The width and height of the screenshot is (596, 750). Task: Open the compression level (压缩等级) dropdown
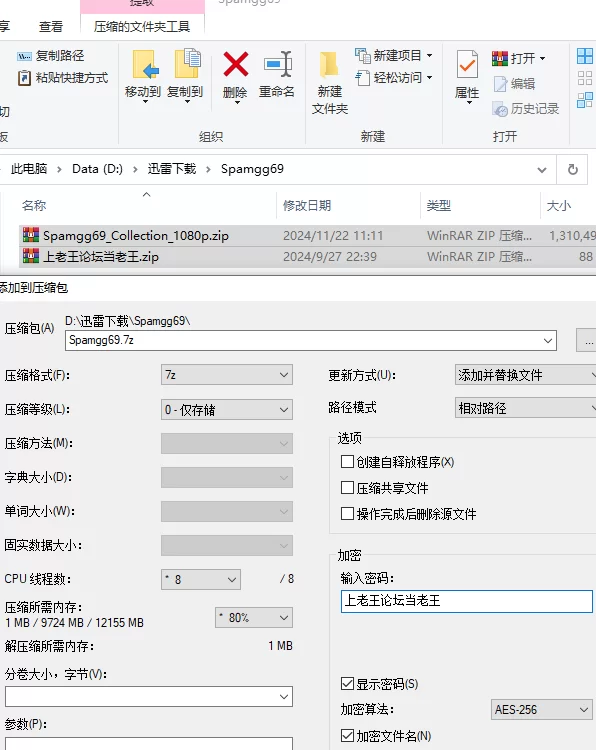tap(227, 409)
